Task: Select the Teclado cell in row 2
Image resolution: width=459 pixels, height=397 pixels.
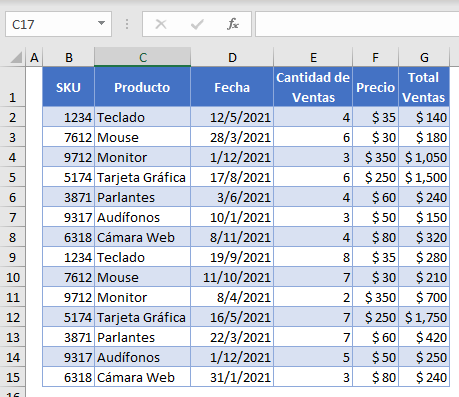Action: 142,117
